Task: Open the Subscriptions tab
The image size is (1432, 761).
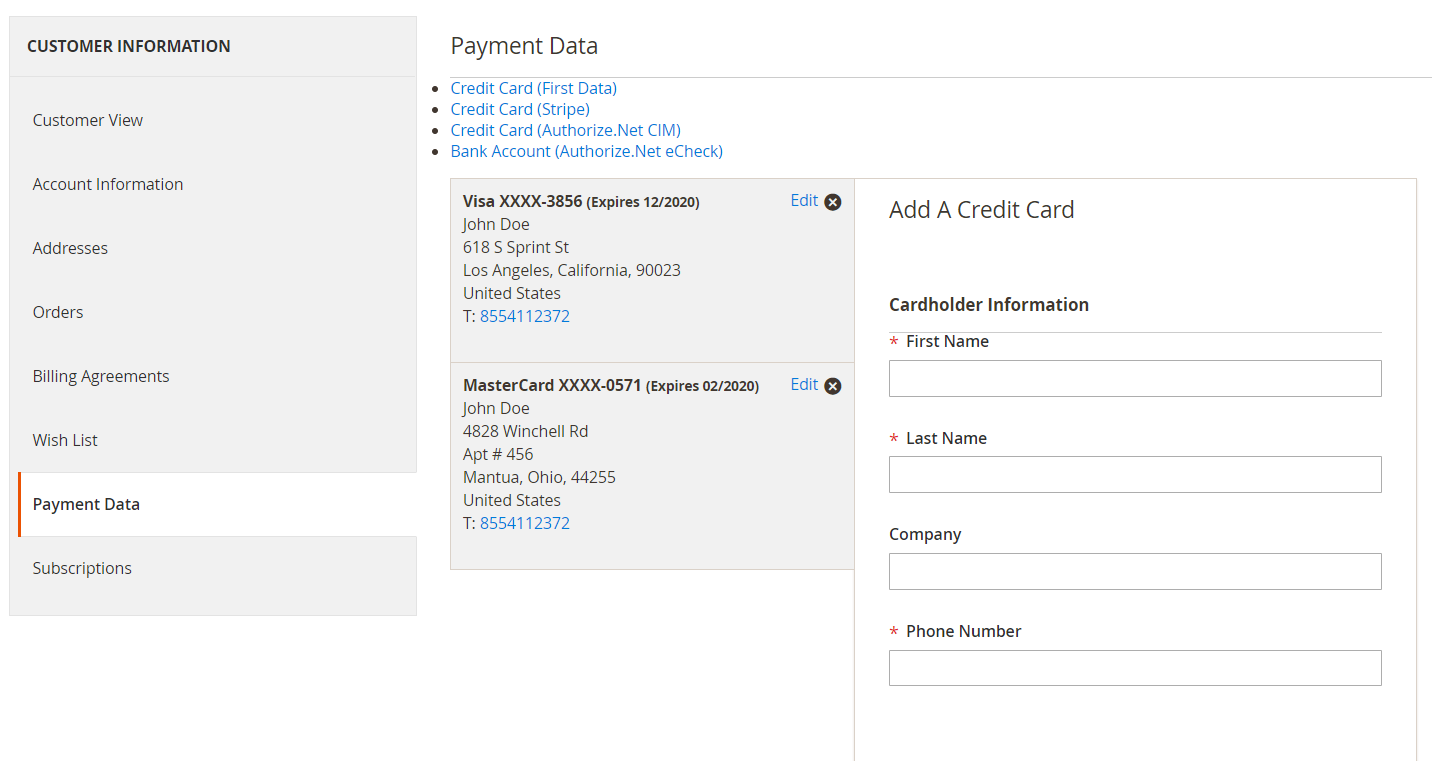Action: tap(82, 568)
